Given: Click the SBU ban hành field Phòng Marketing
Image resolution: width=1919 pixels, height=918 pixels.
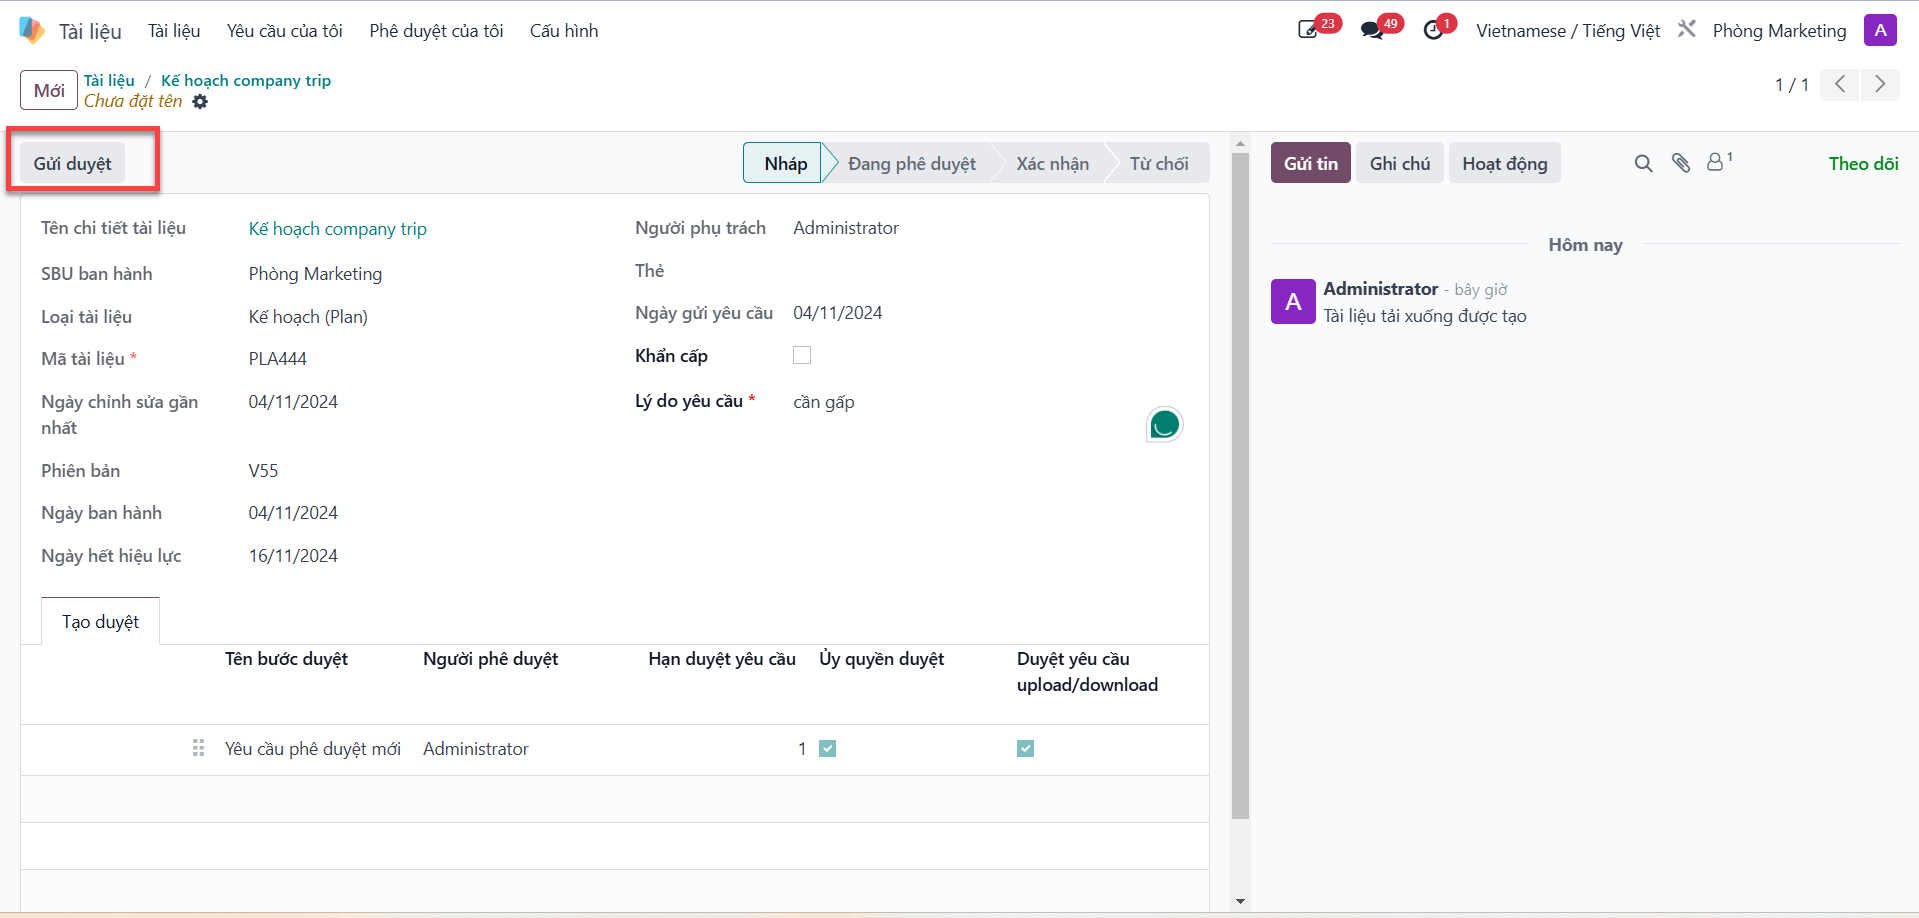Looking at the screenshot, I should tap(315, 274).
